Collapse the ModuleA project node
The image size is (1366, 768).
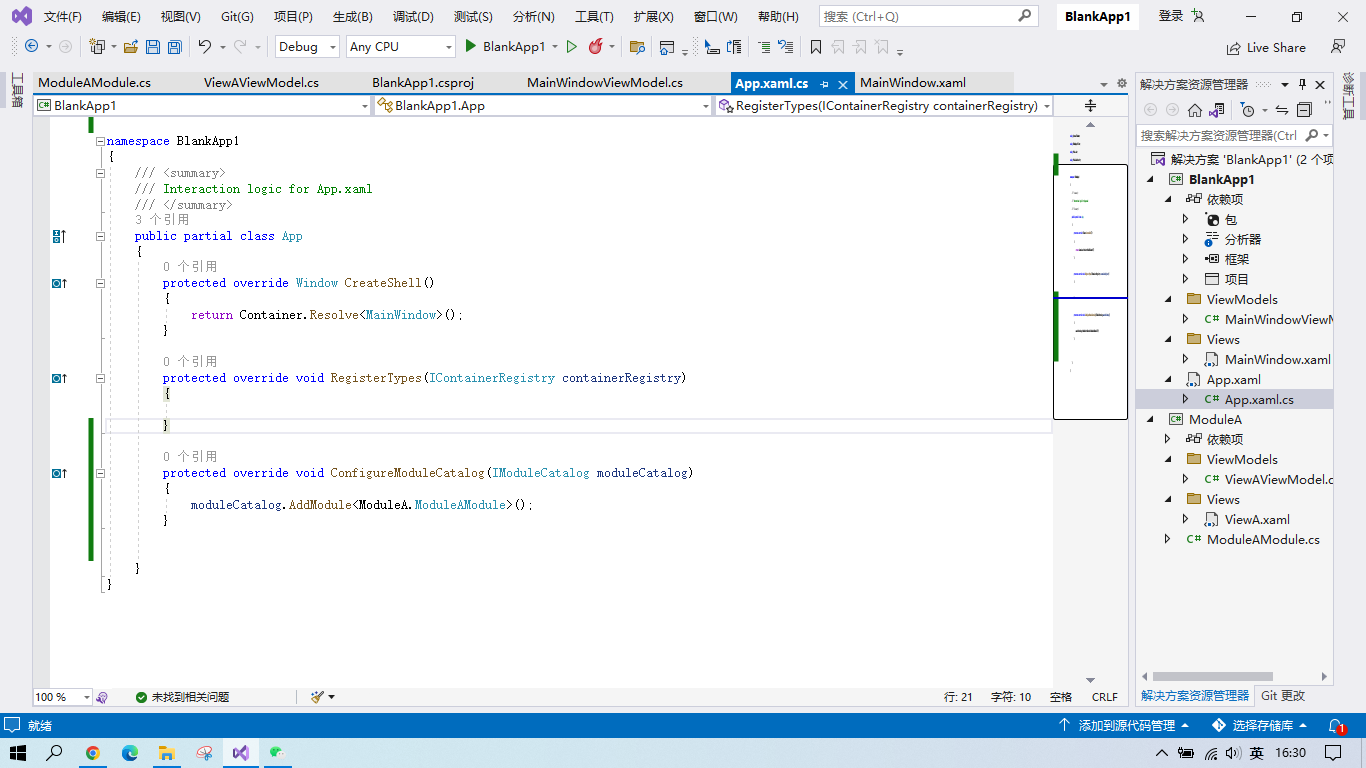click(x=1148, y=419)
